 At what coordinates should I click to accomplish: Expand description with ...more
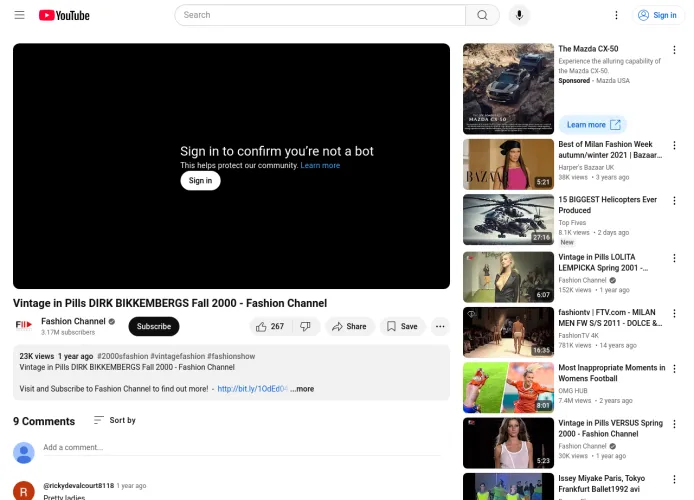tap(302, 389)
